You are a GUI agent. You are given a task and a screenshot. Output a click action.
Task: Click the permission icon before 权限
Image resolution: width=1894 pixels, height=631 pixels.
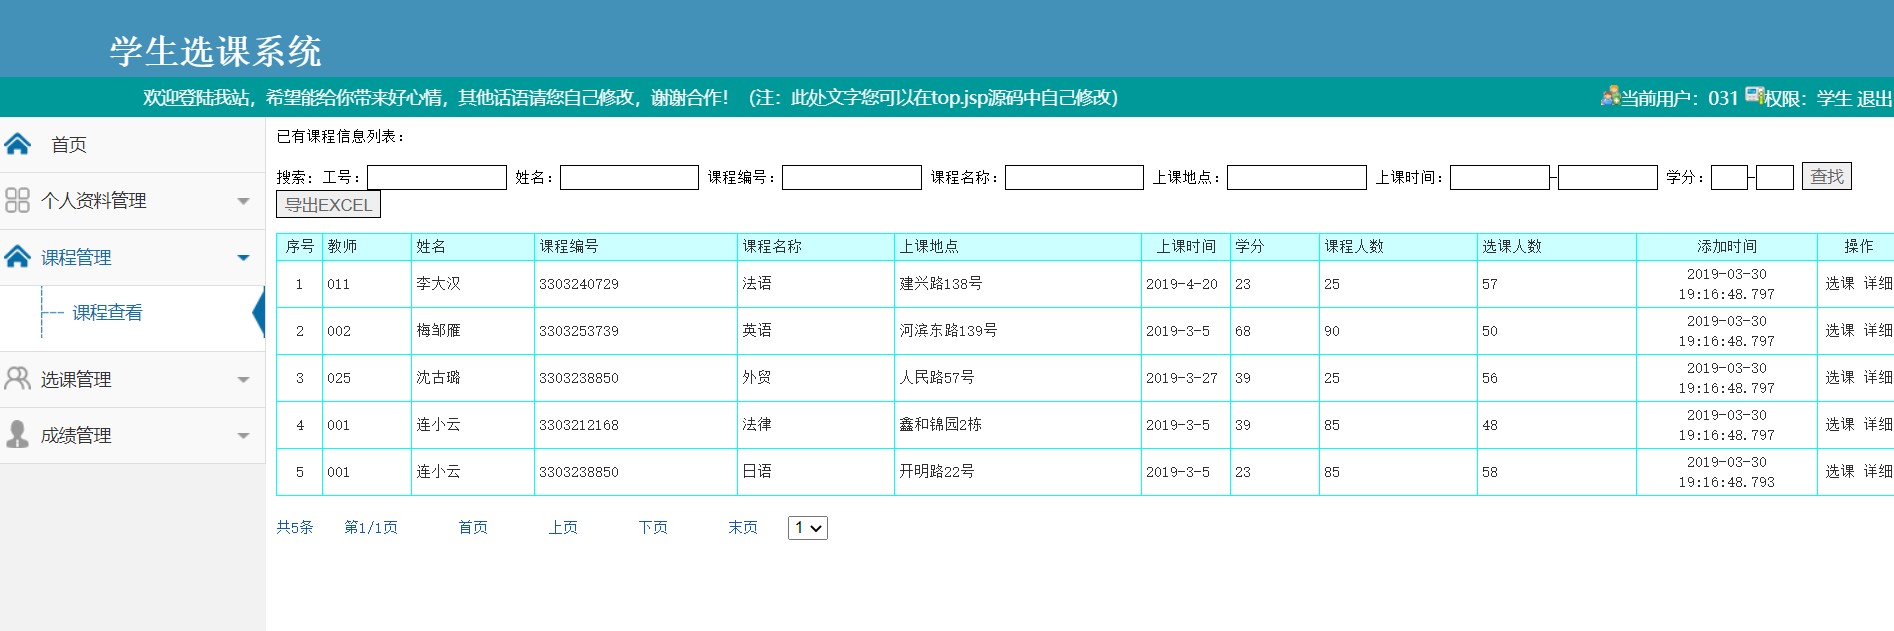[x=1754, y=95]
